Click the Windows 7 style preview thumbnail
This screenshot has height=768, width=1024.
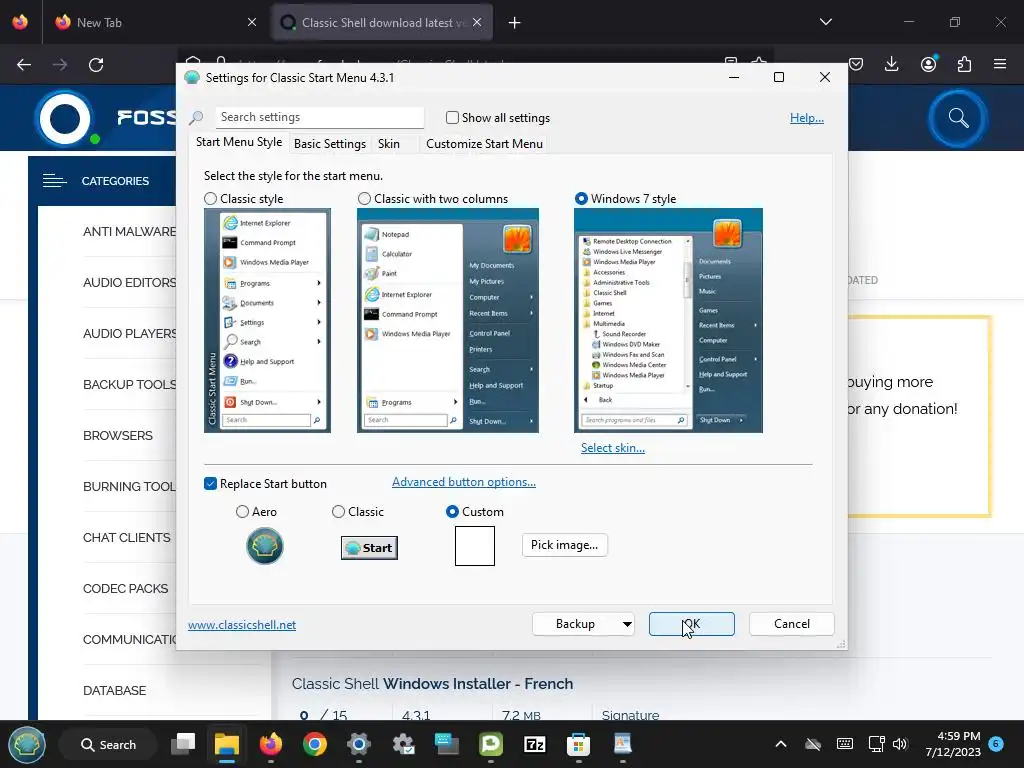(x=668, y=320)
